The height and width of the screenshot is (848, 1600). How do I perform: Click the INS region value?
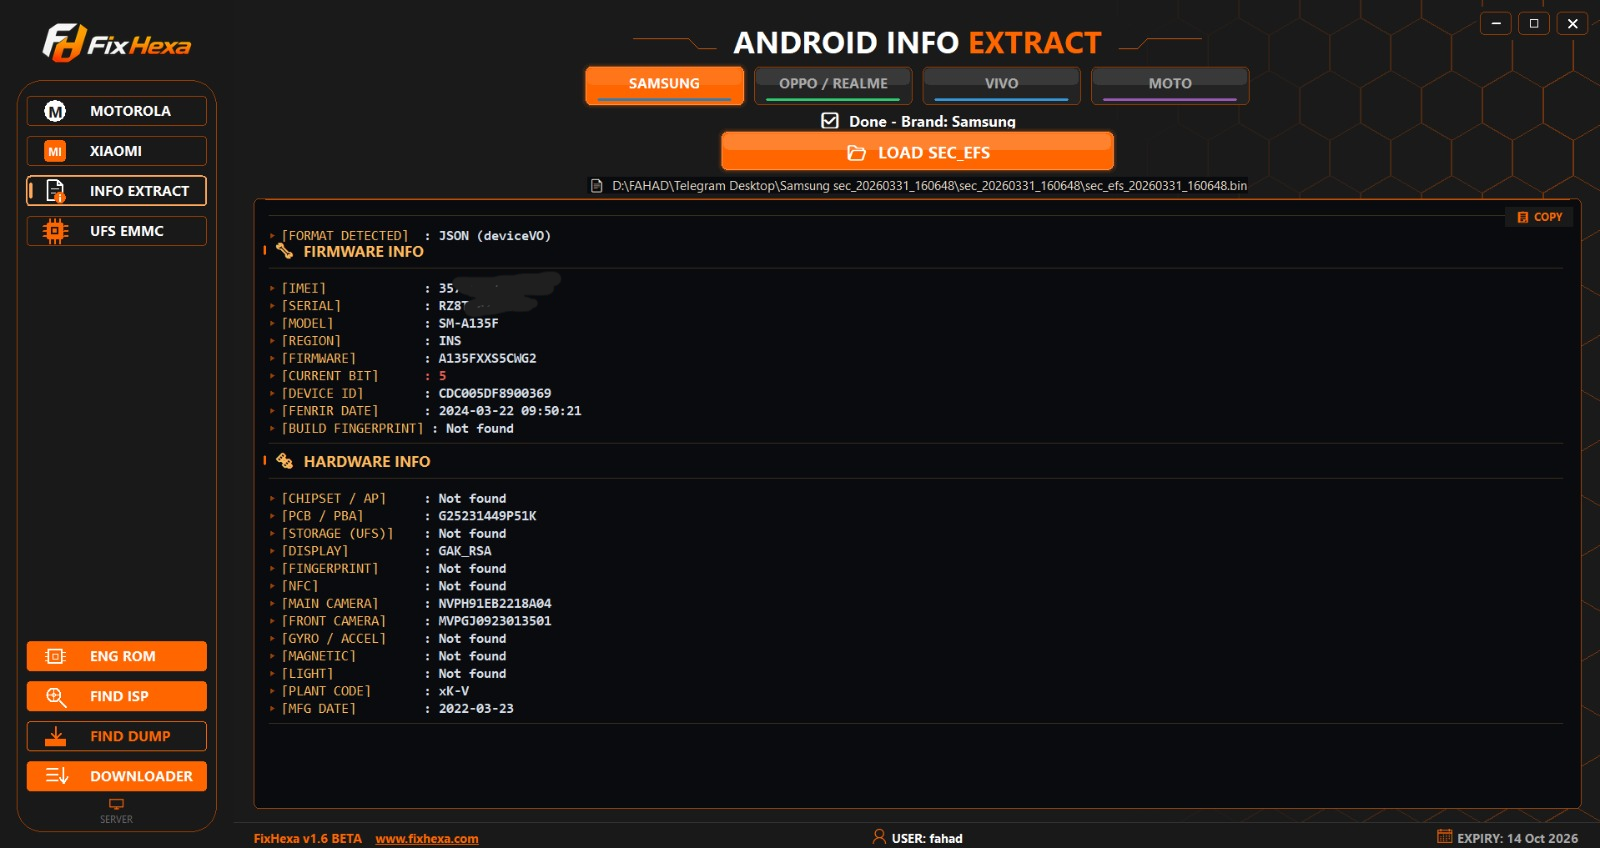tap(450, 341)
